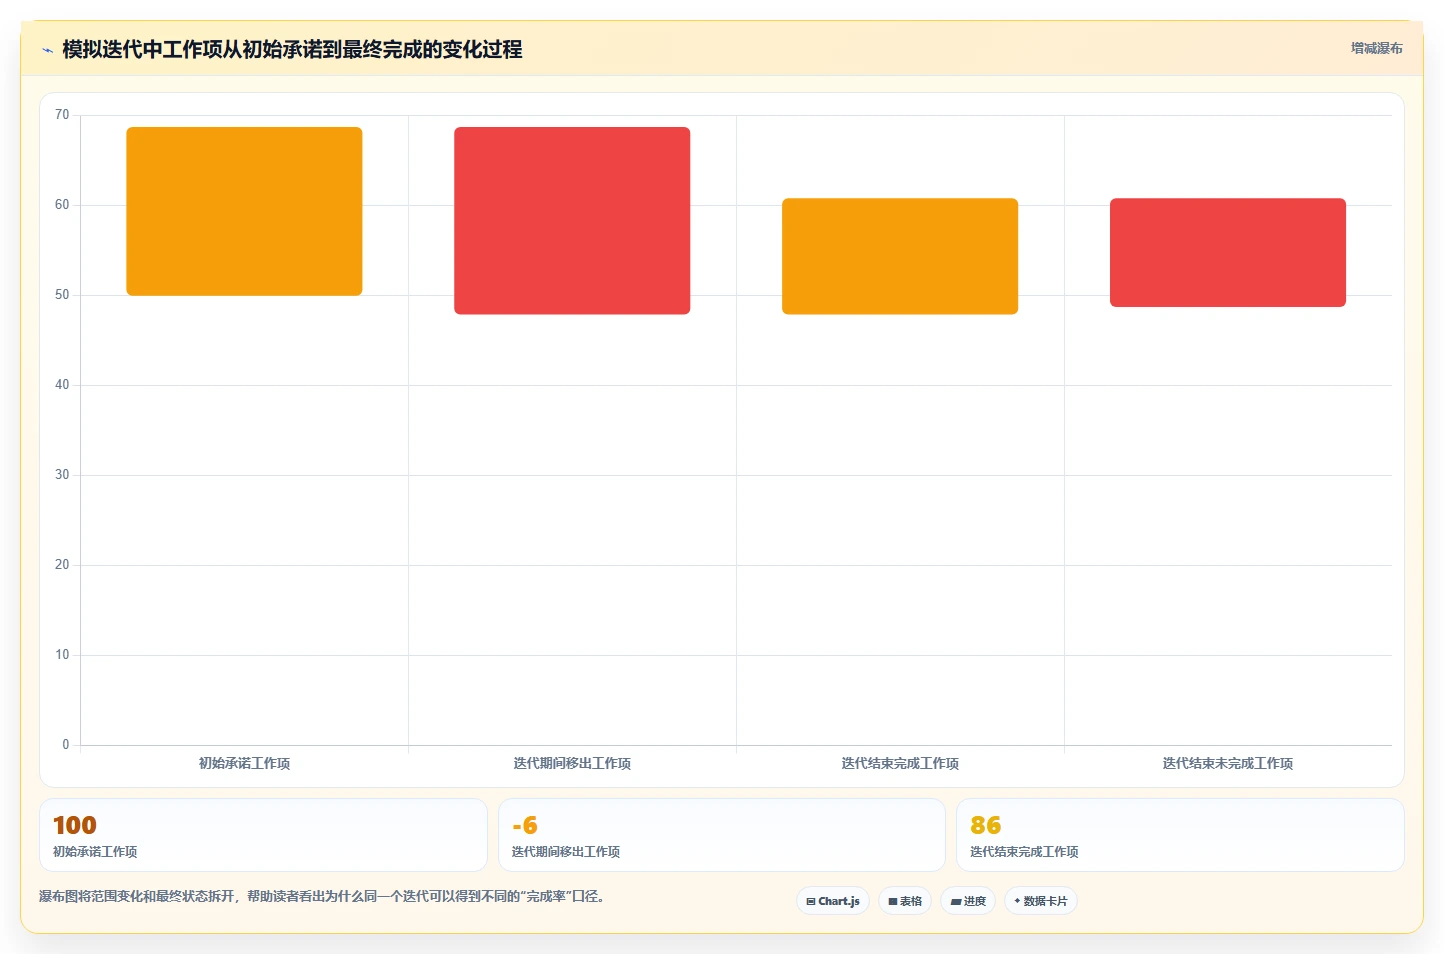The width and height of the screenshot is (1444, 954).
Task: Click the small icon before the chart title
Action: (47, 50)
